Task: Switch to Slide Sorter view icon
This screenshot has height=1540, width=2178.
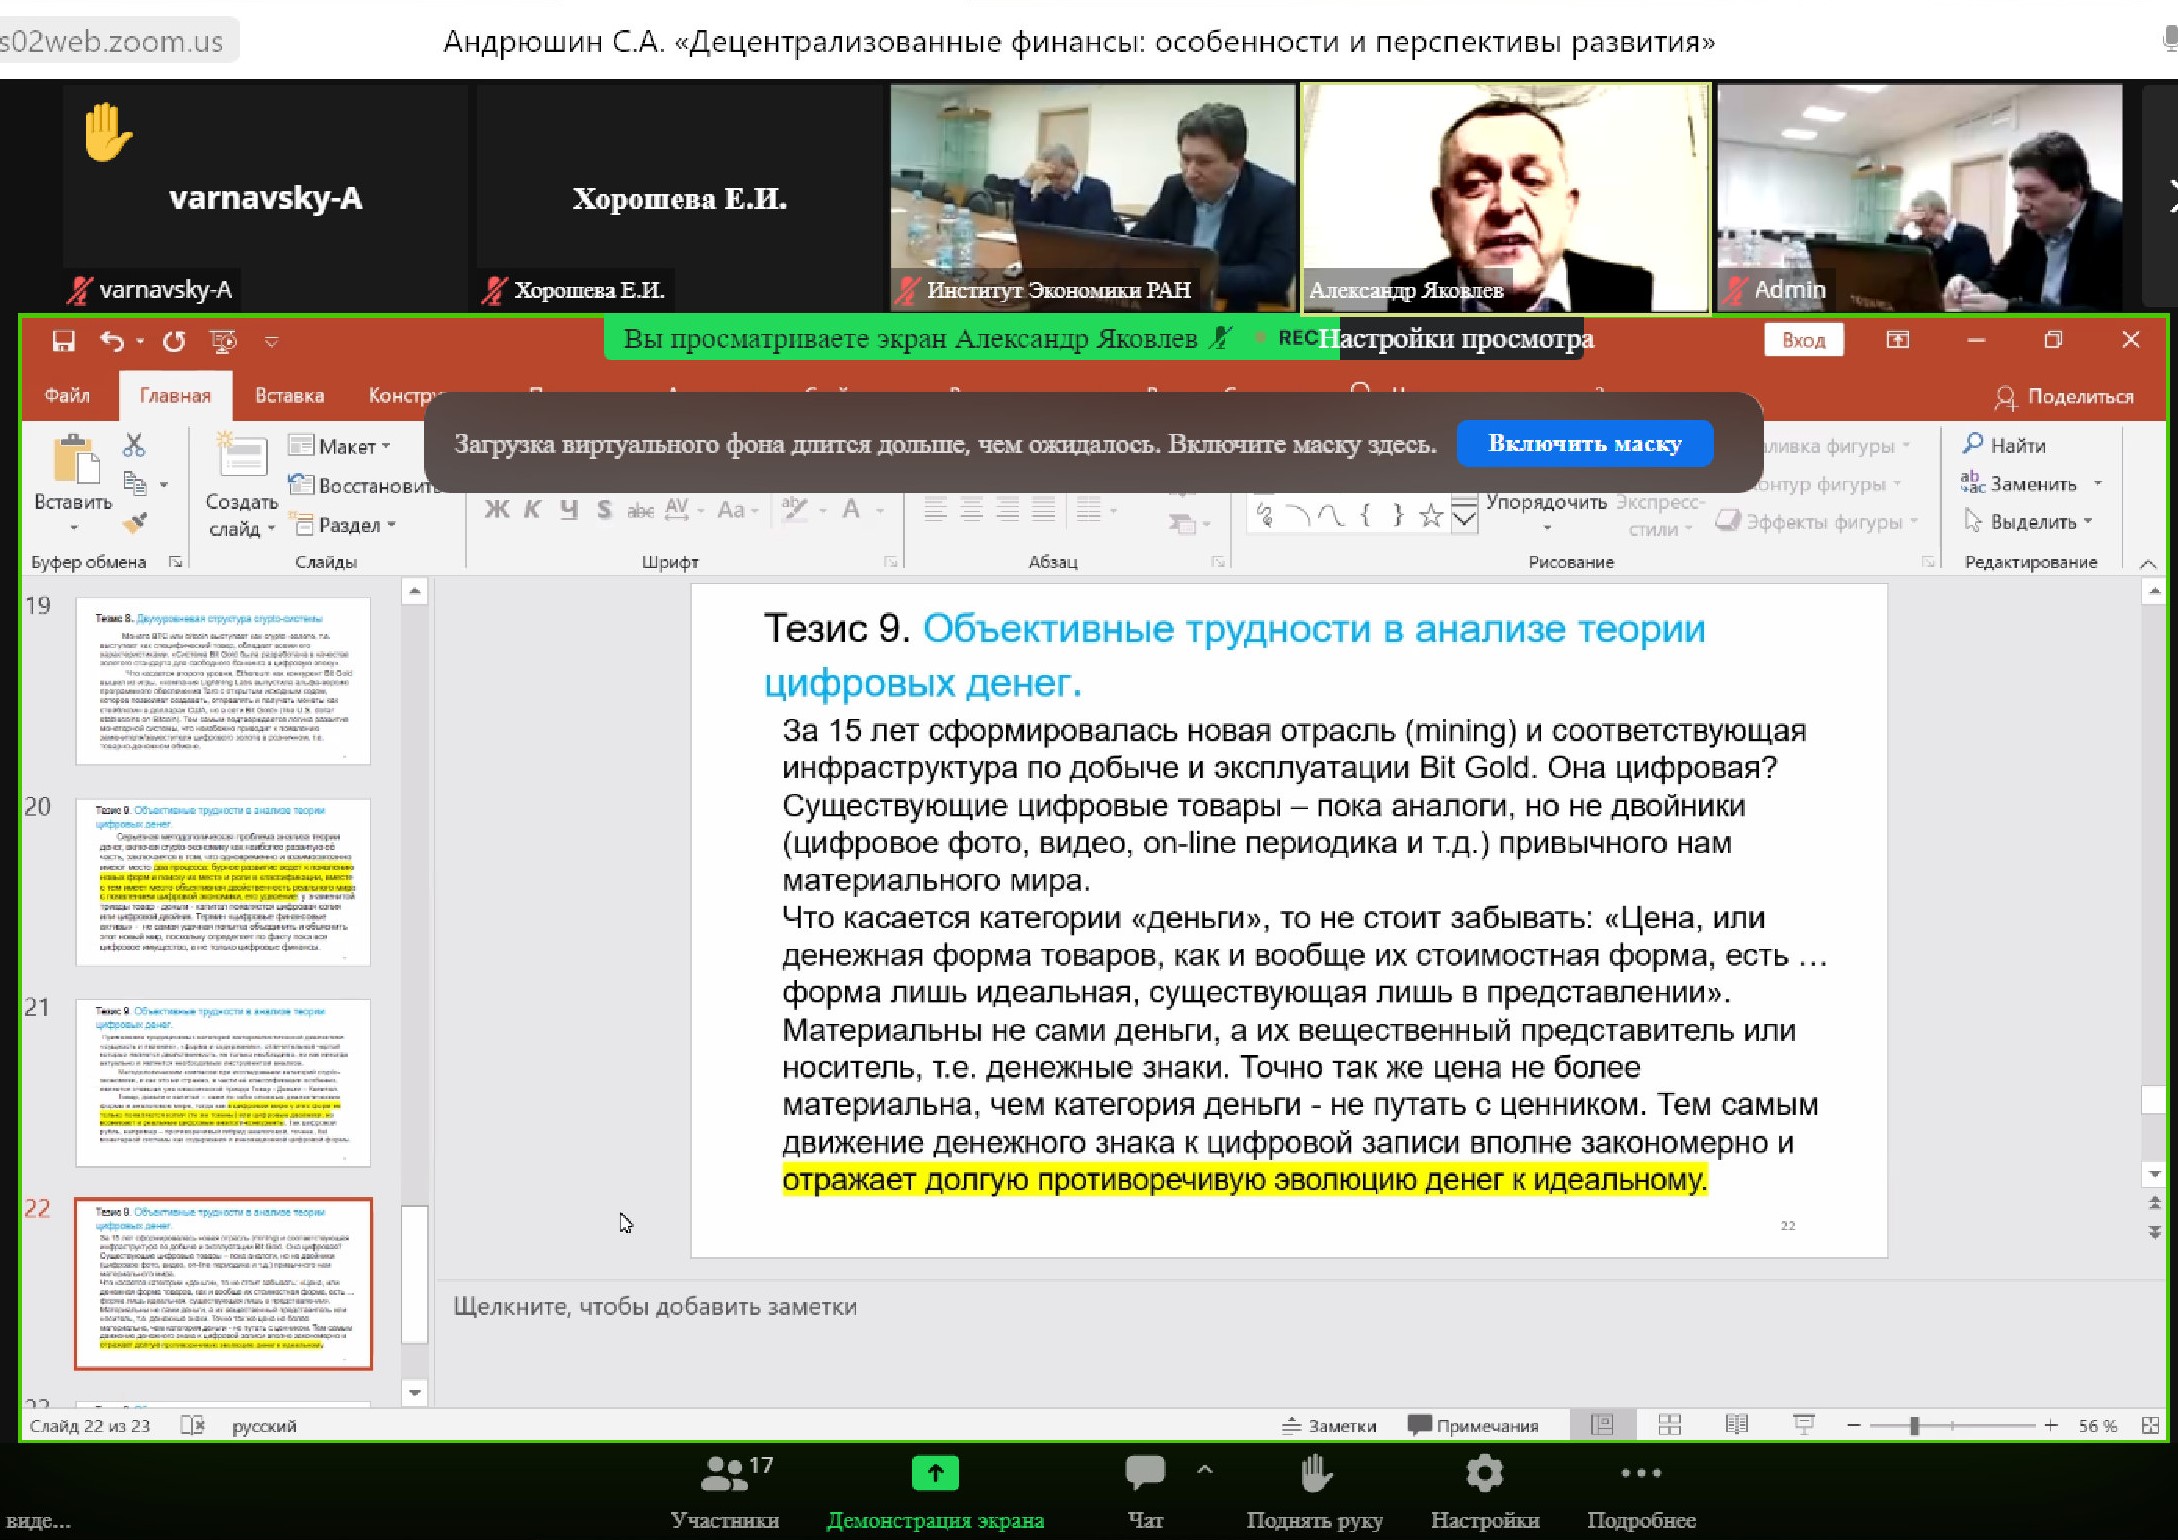Action: (1669, 1425)
